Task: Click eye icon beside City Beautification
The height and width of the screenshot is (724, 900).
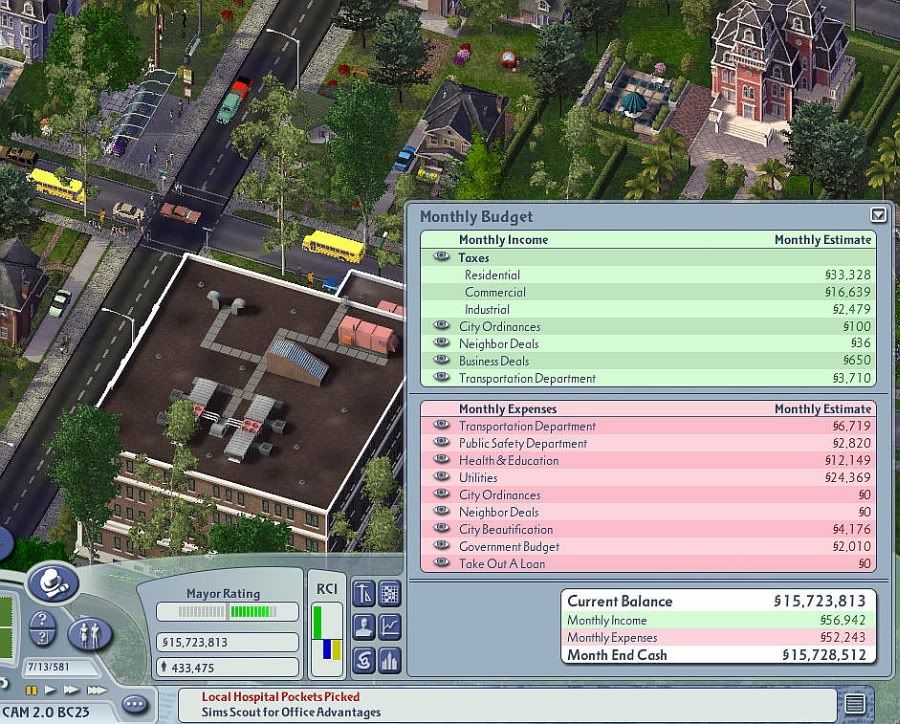Action: point(441,528)
